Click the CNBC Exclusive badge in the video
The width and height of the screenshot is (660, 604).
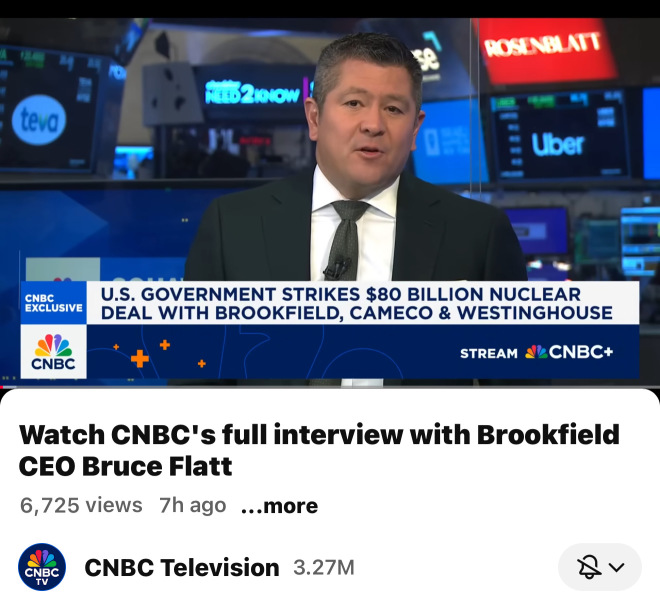pyautogui.click(x=53, y=303)
